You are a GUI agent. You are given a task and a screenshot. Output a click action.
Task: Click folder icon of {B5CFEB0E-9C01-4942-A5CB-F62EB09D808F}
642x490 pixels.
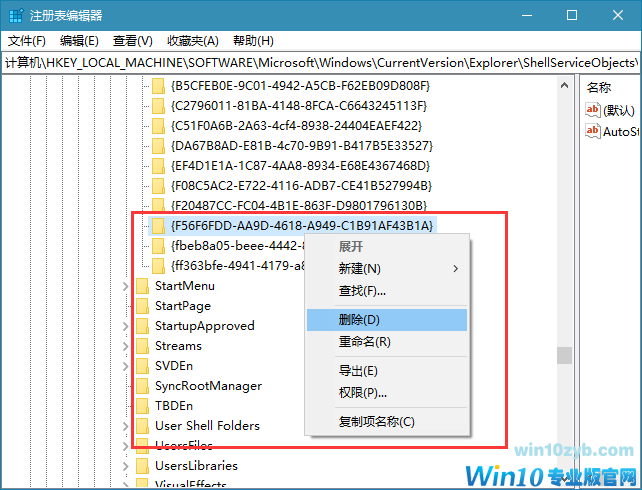(158, 86)
